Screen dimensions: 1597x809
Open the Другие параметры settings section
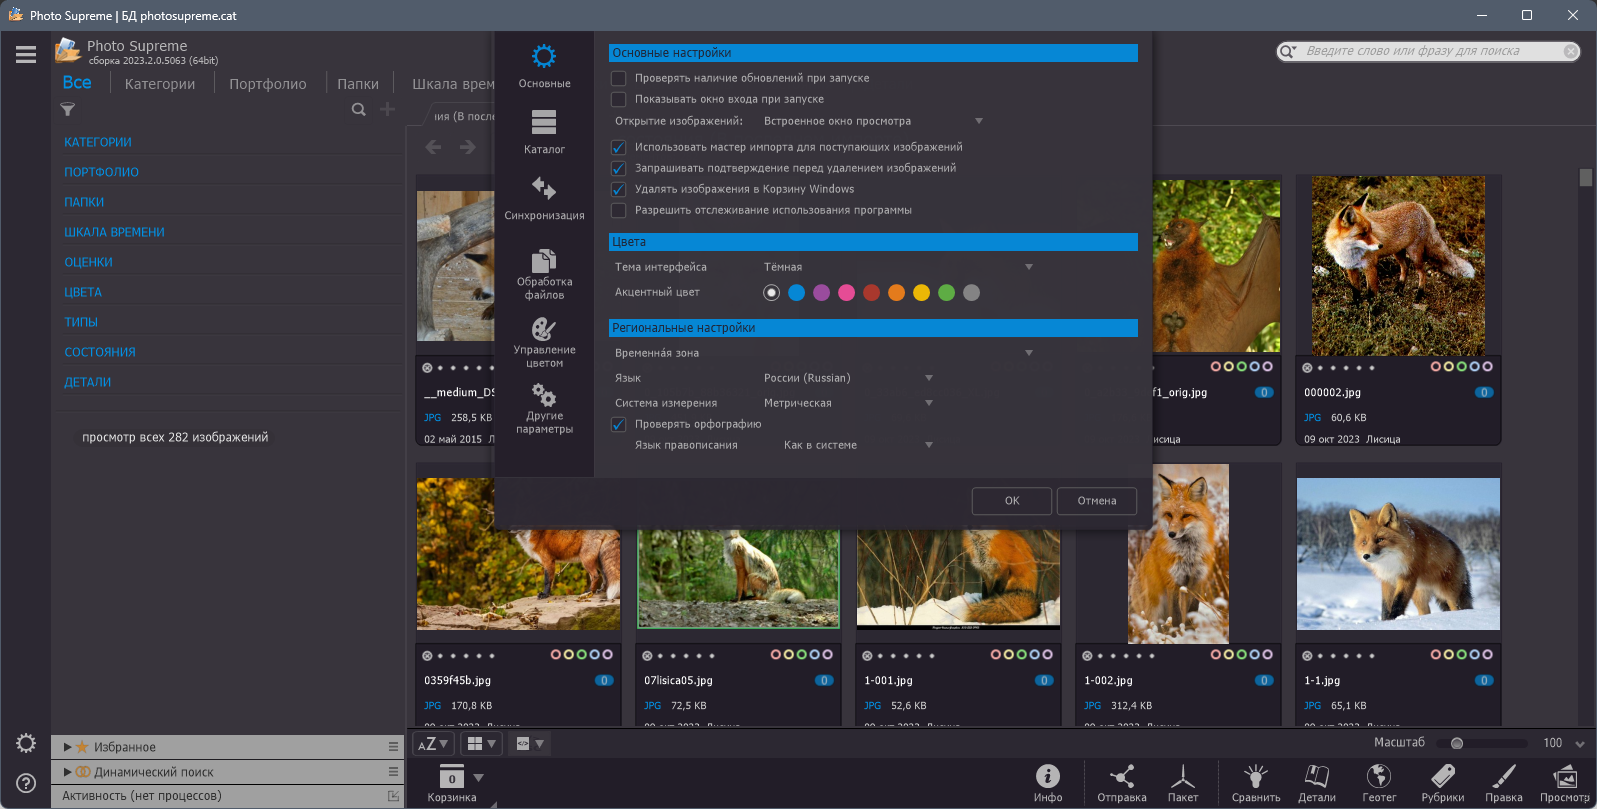click(x=544, y=408)
